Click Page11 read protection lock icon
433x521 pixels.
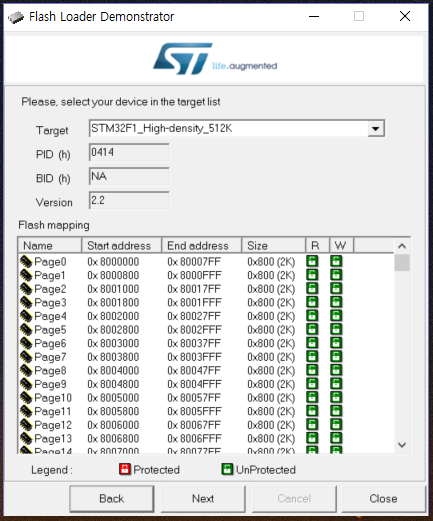[312, 411]
